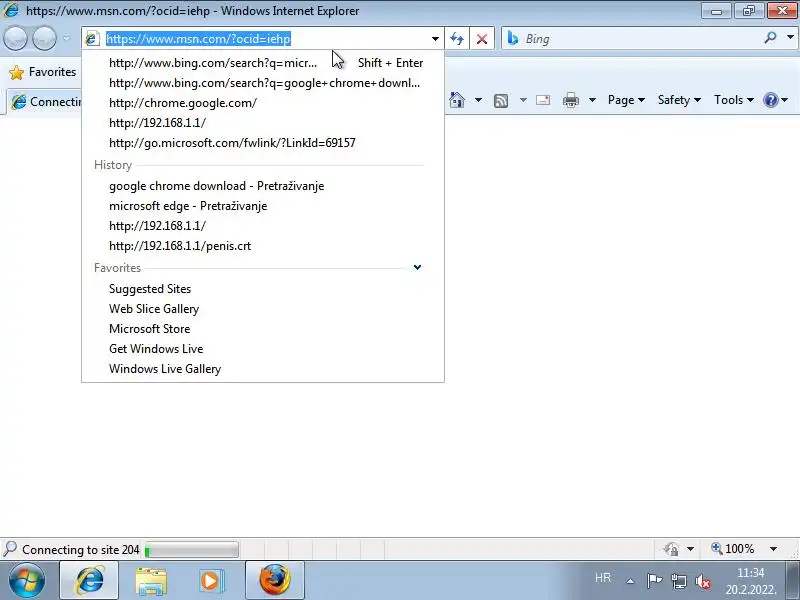Image resolution: width=800 pixels, height=600 pixels.
Task: Open the Favorites star button
Action: point(42,72)
